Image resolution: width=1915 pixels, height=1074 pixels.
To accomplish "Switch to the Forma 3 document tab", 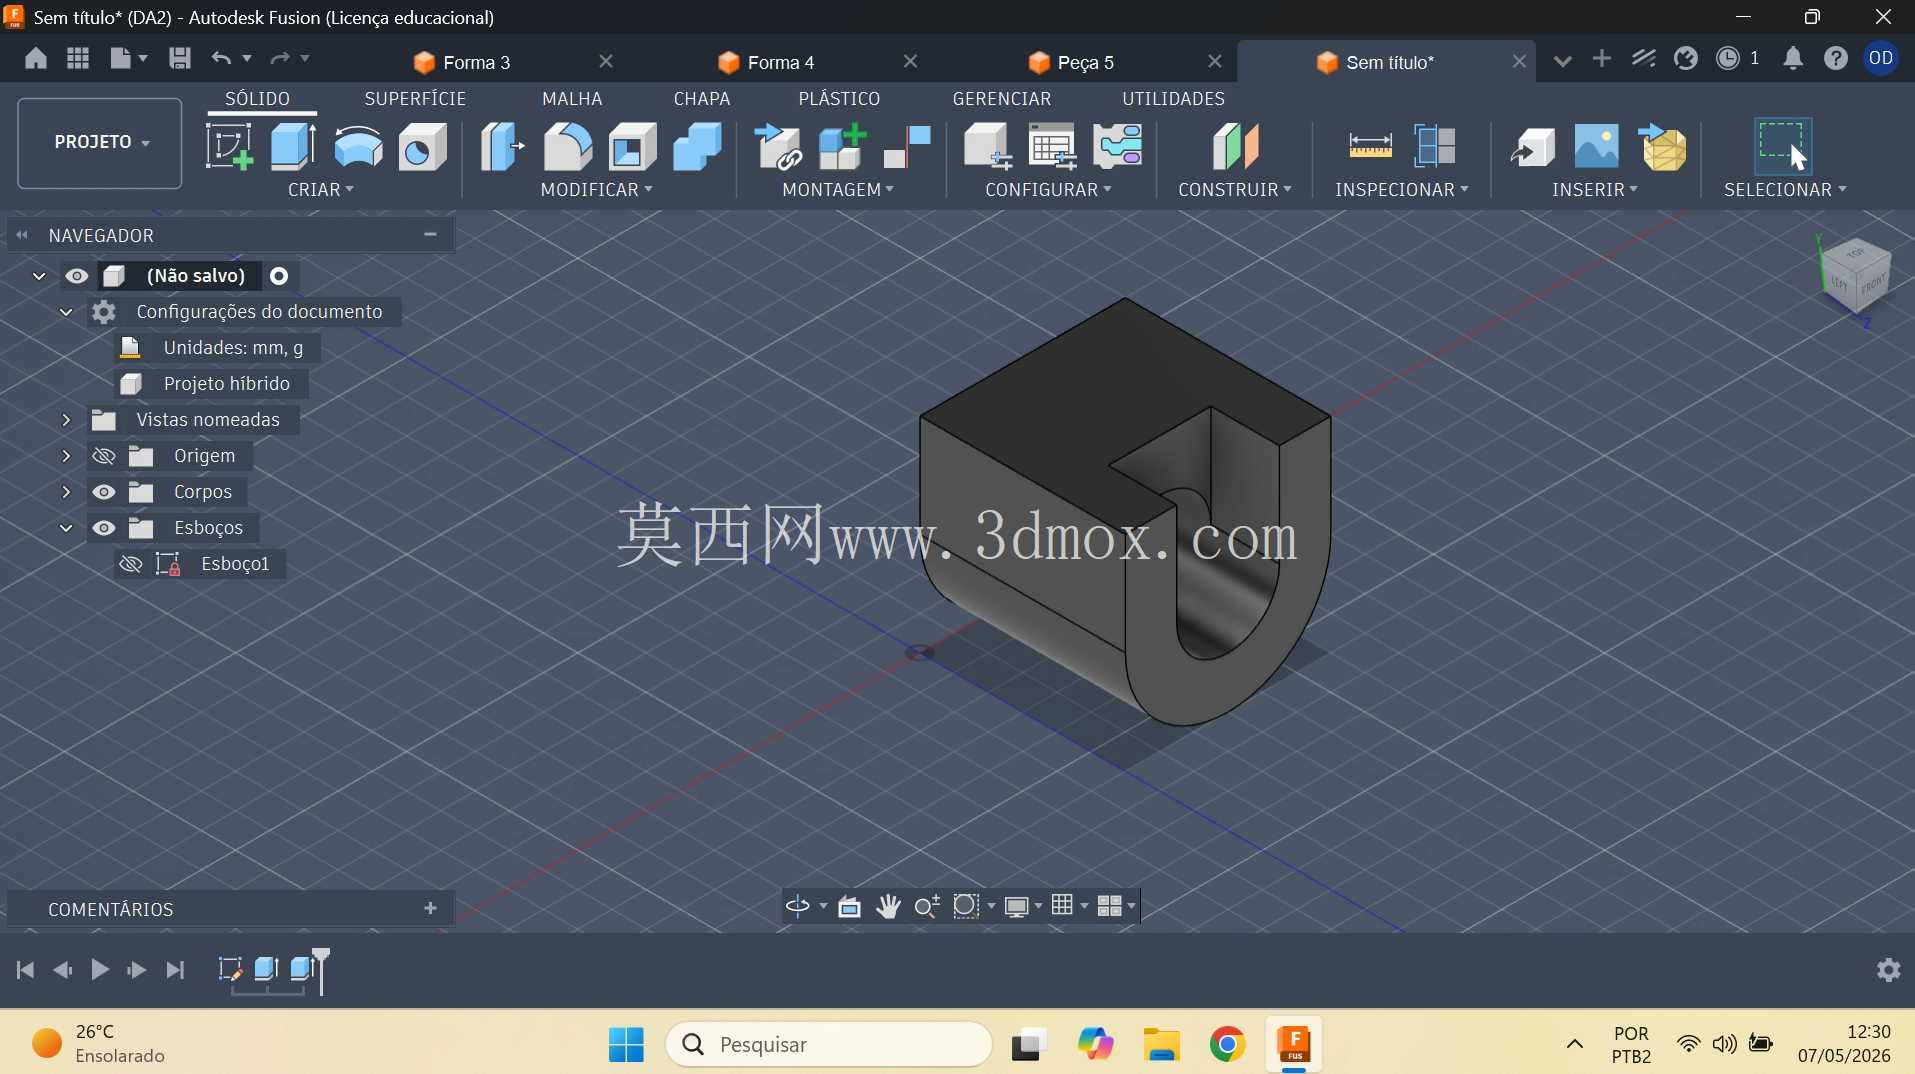I will (x=476, y=62).
